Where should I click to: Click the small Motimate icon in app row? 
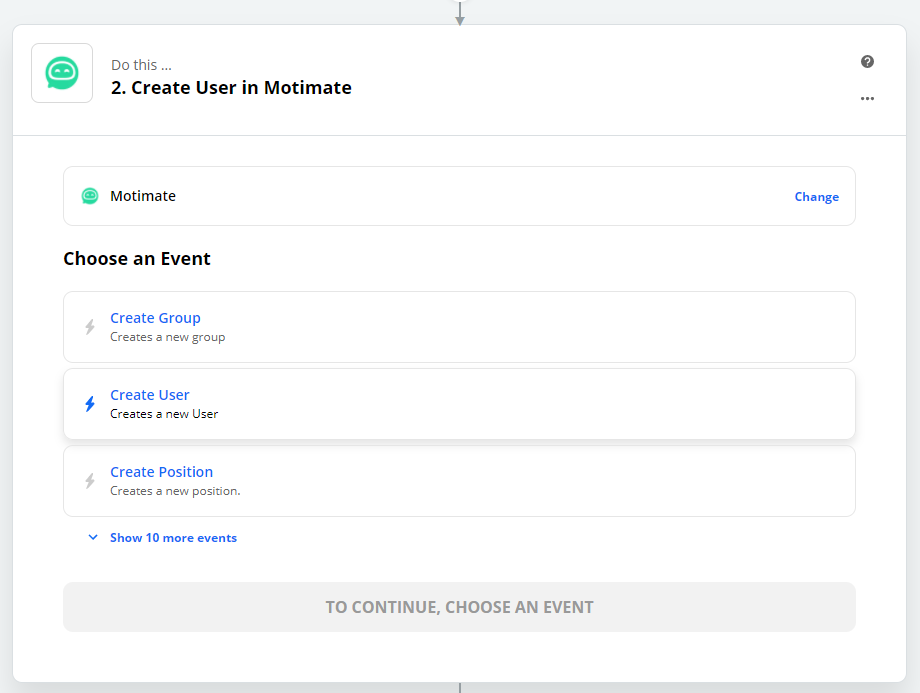pos(90,196)
